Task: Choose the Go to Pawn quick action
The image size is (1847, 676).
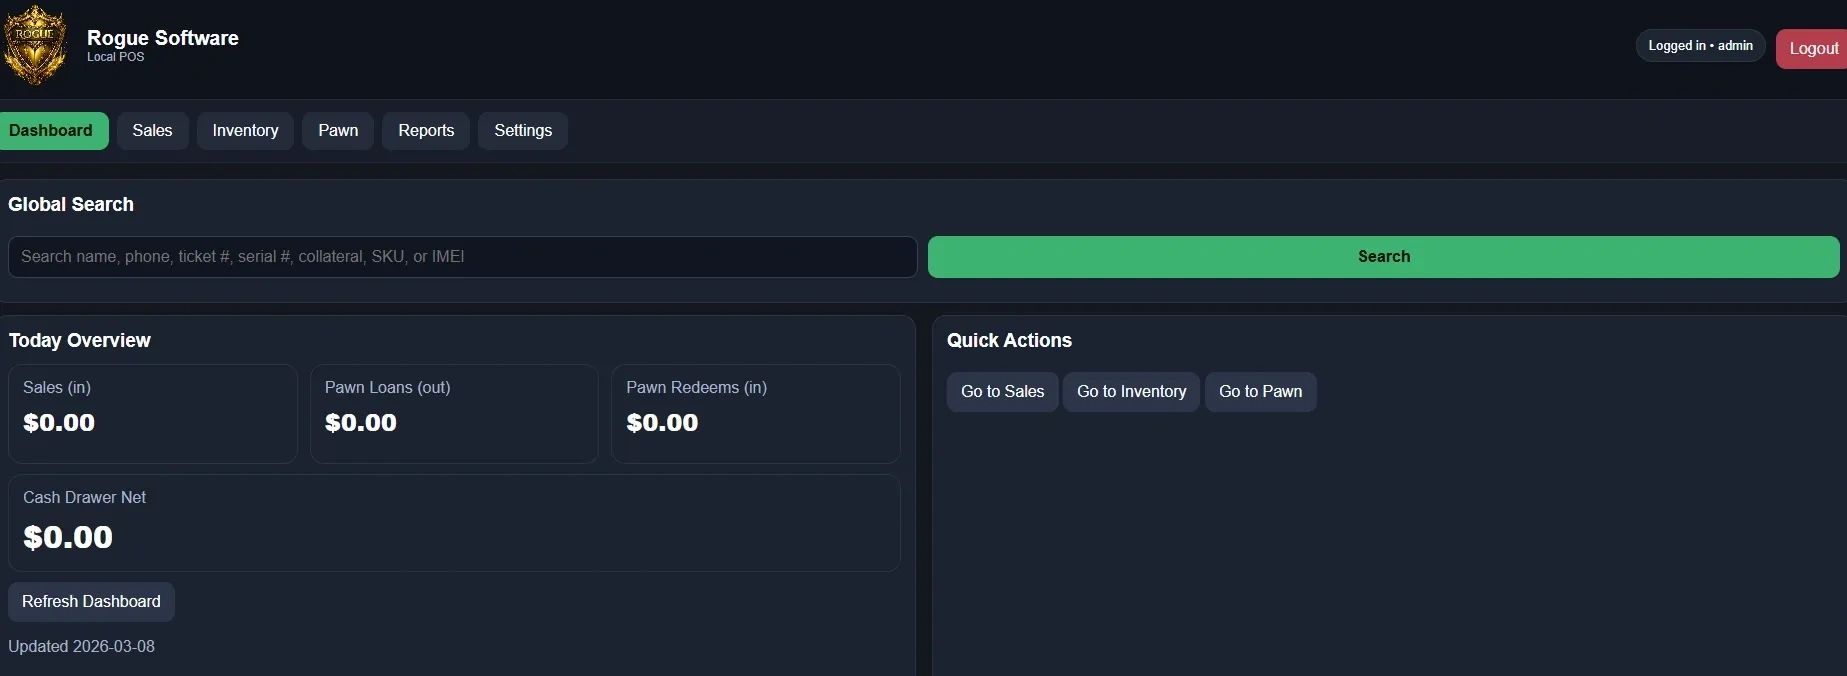Action: click(x=1260, y=392)
